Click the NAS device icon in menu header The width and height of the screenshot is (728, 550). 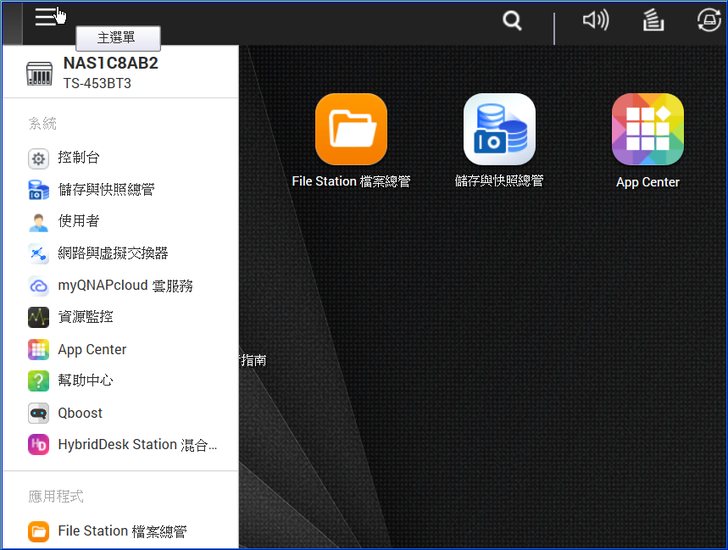pyautogui.click(x=39, y=73)
